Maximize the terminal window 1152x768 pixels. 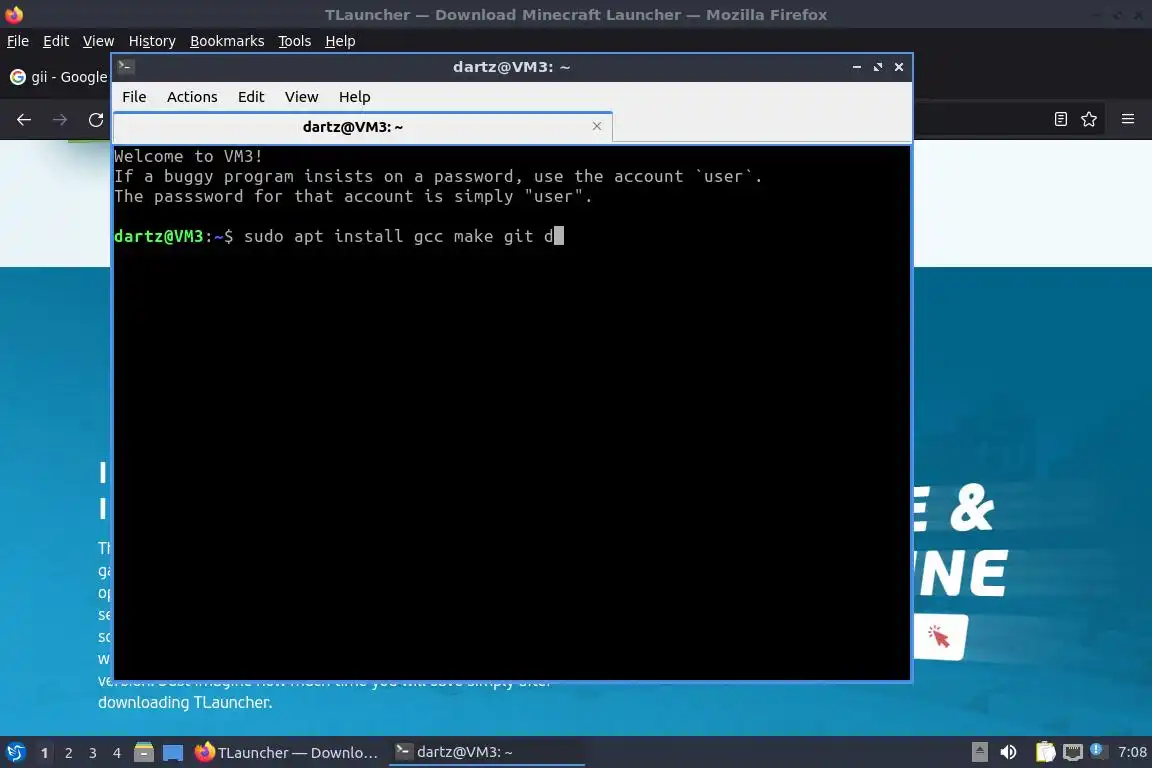point(878,67)
